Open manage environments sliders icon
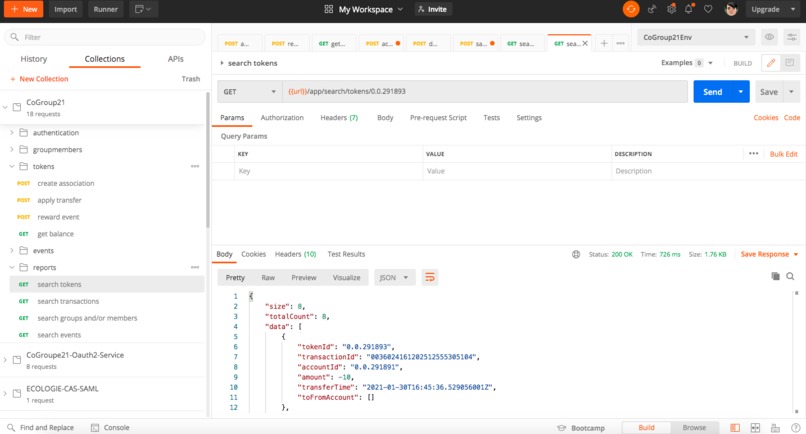 (x=791, y=37)
